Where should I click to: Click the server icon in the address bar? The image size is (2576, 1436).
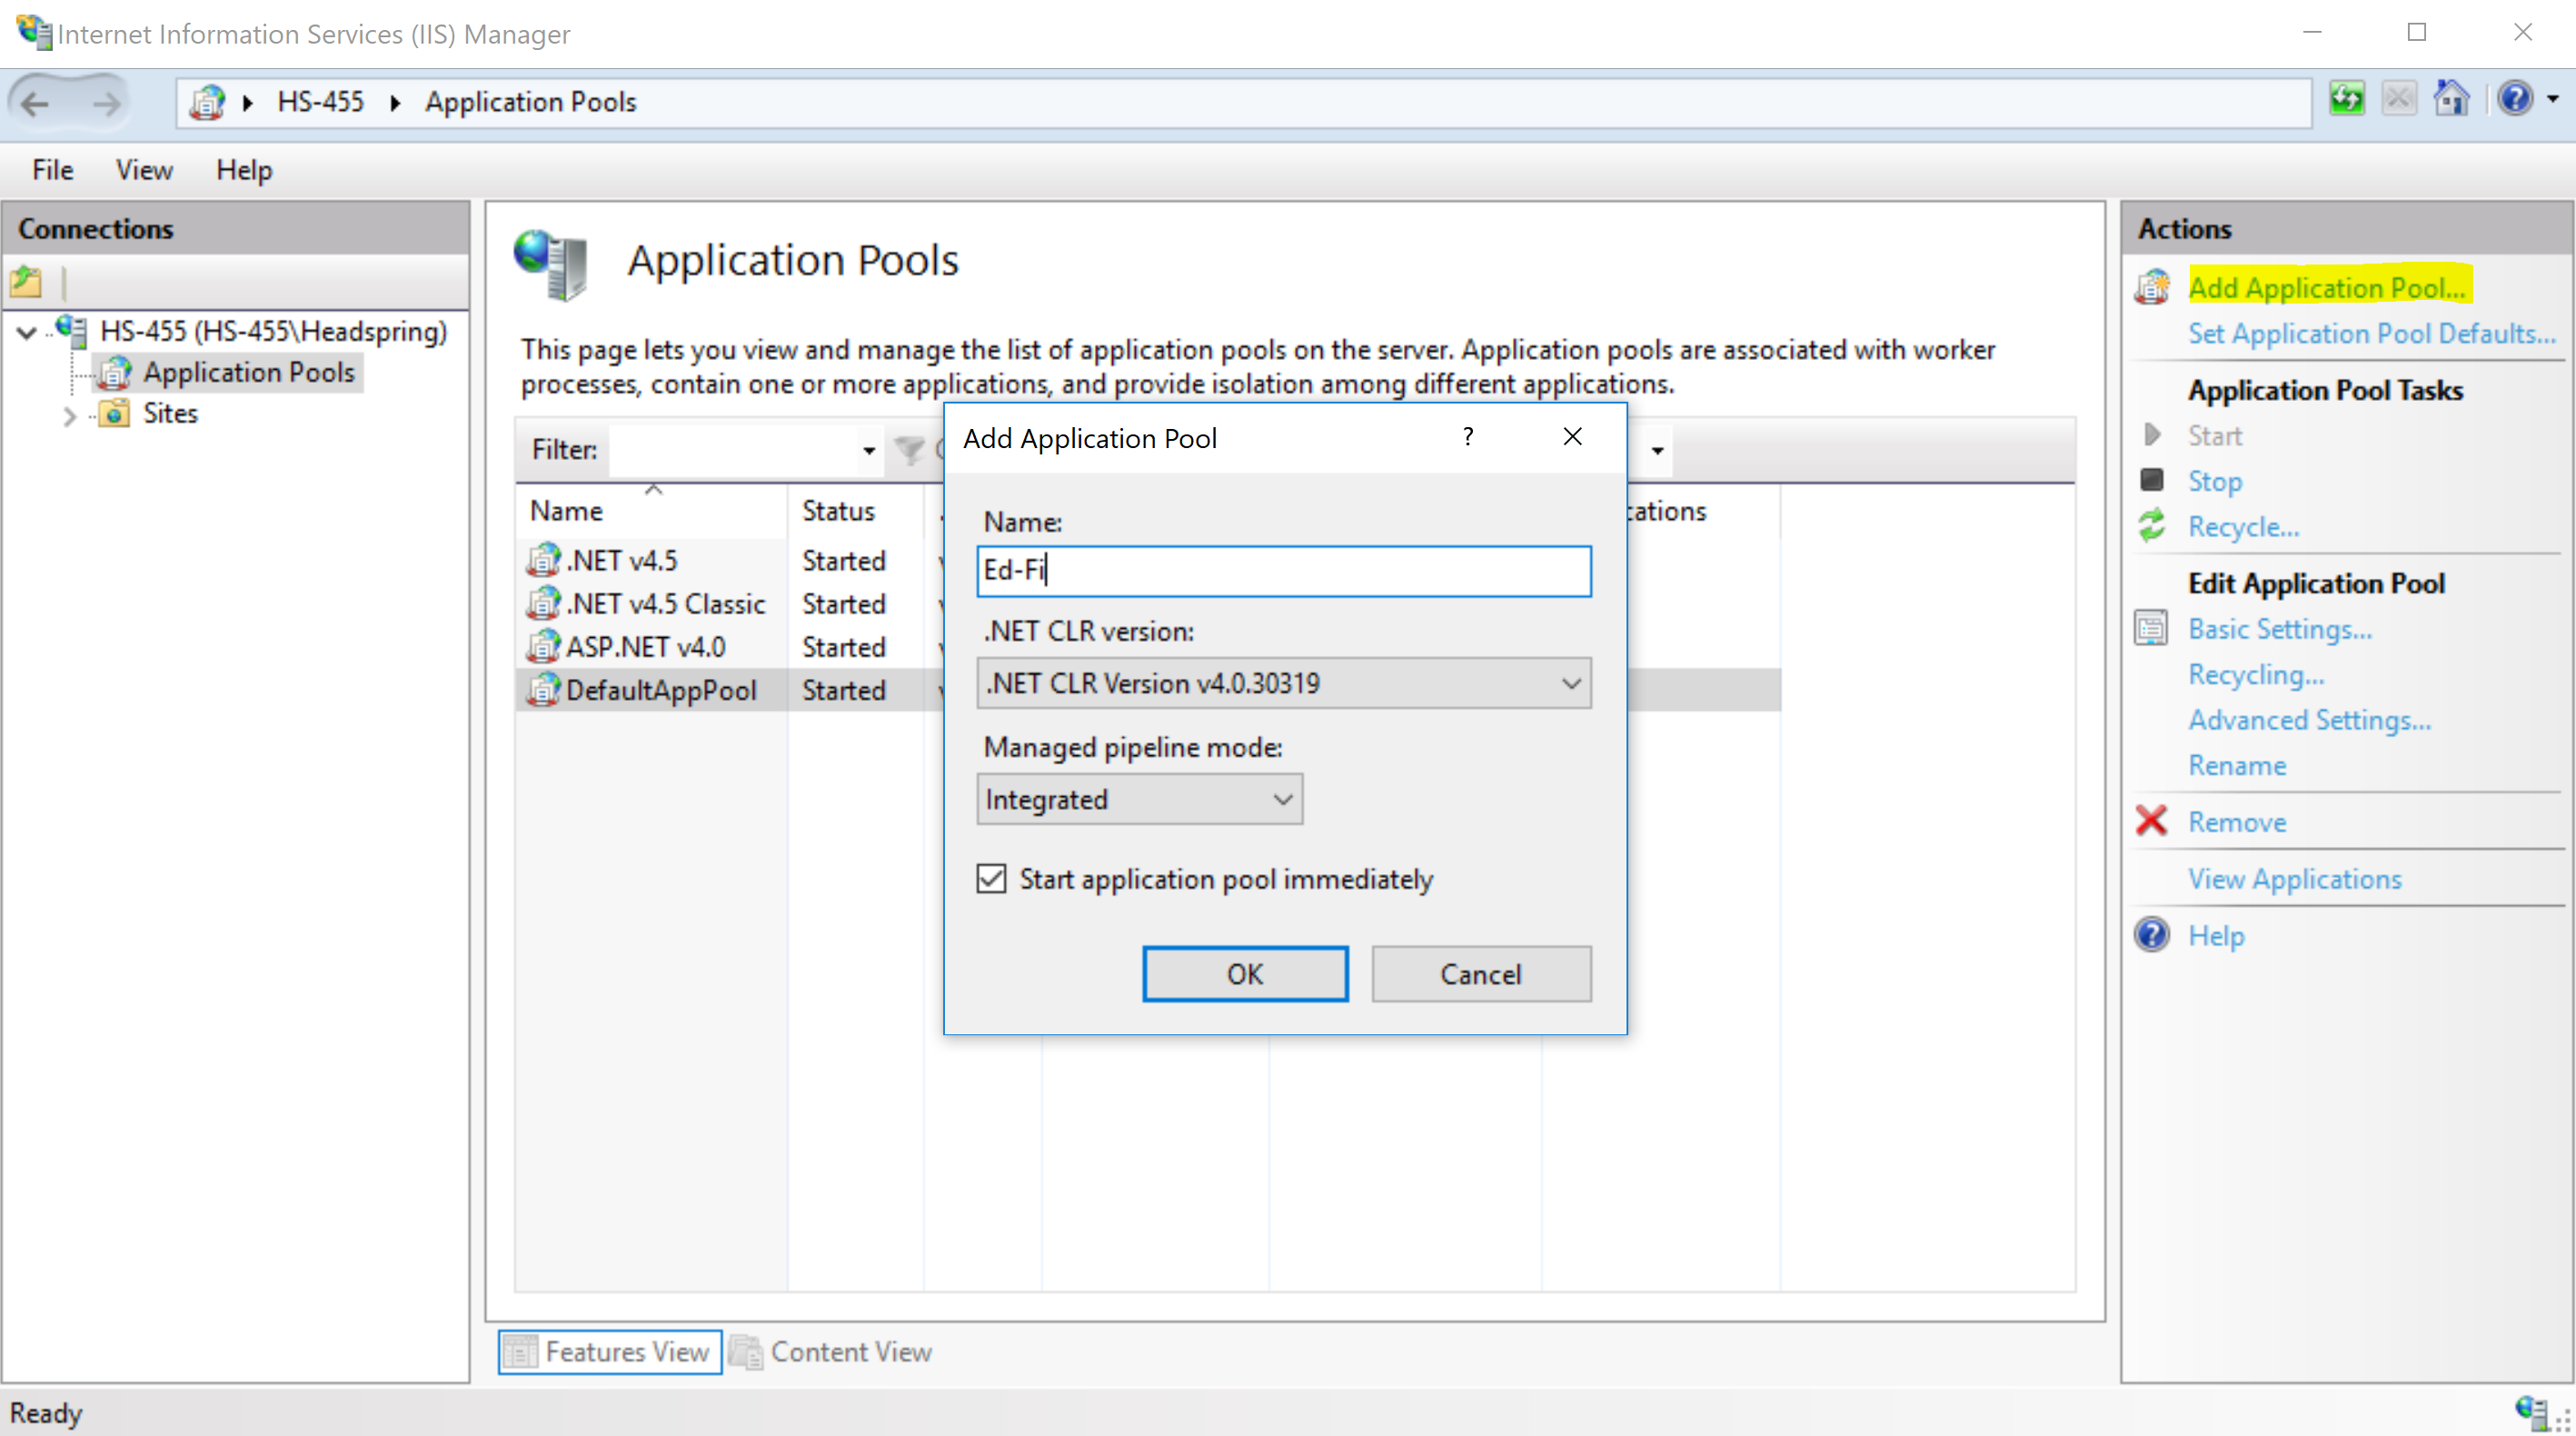pyautogui.click(x=207, y=102)
